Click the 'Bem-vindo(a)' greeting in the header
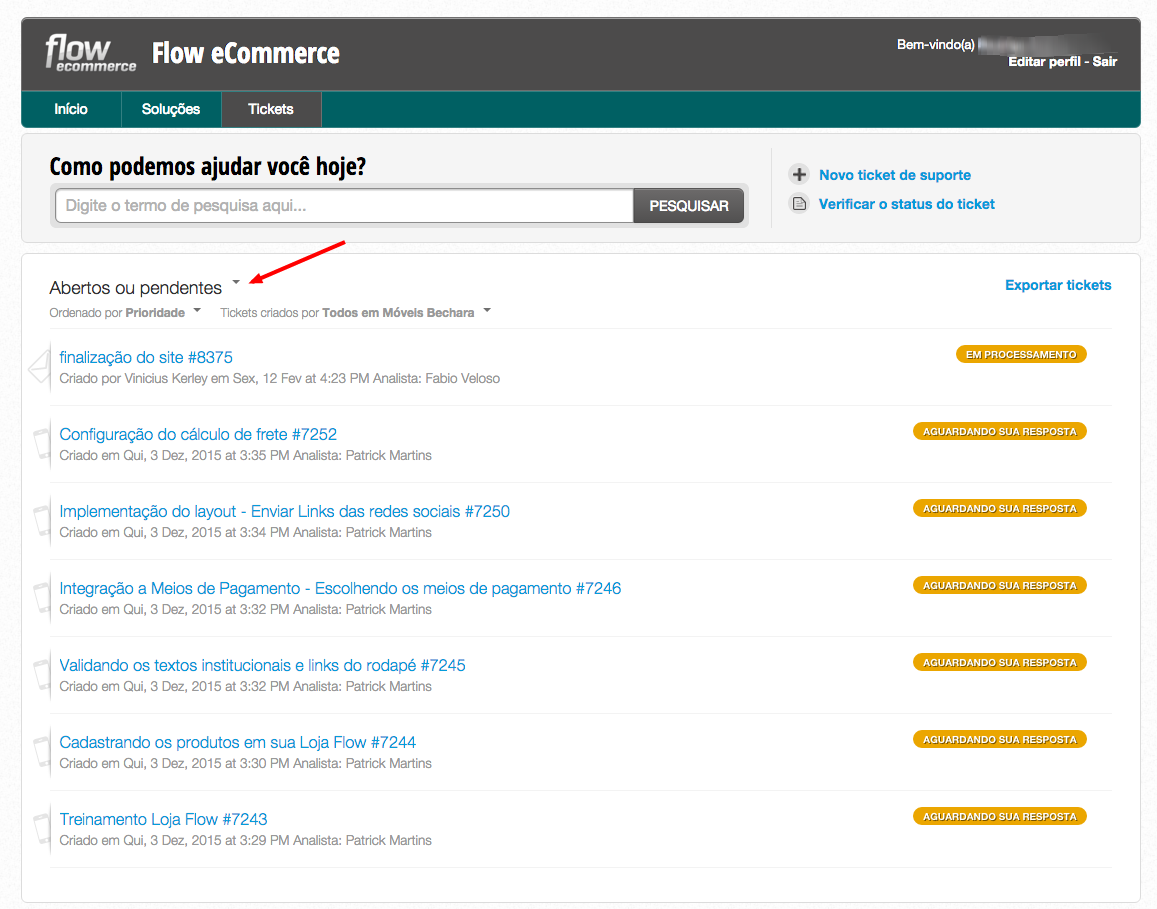1157x909 pixels. [936, 44]
